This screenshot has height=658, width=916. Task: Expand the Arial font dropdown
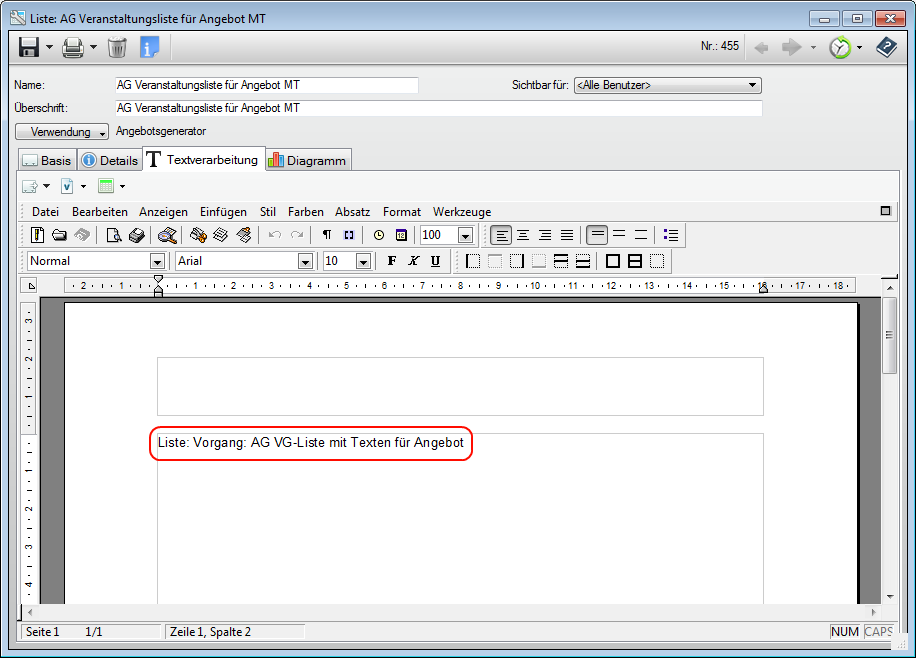pos(305,261)
